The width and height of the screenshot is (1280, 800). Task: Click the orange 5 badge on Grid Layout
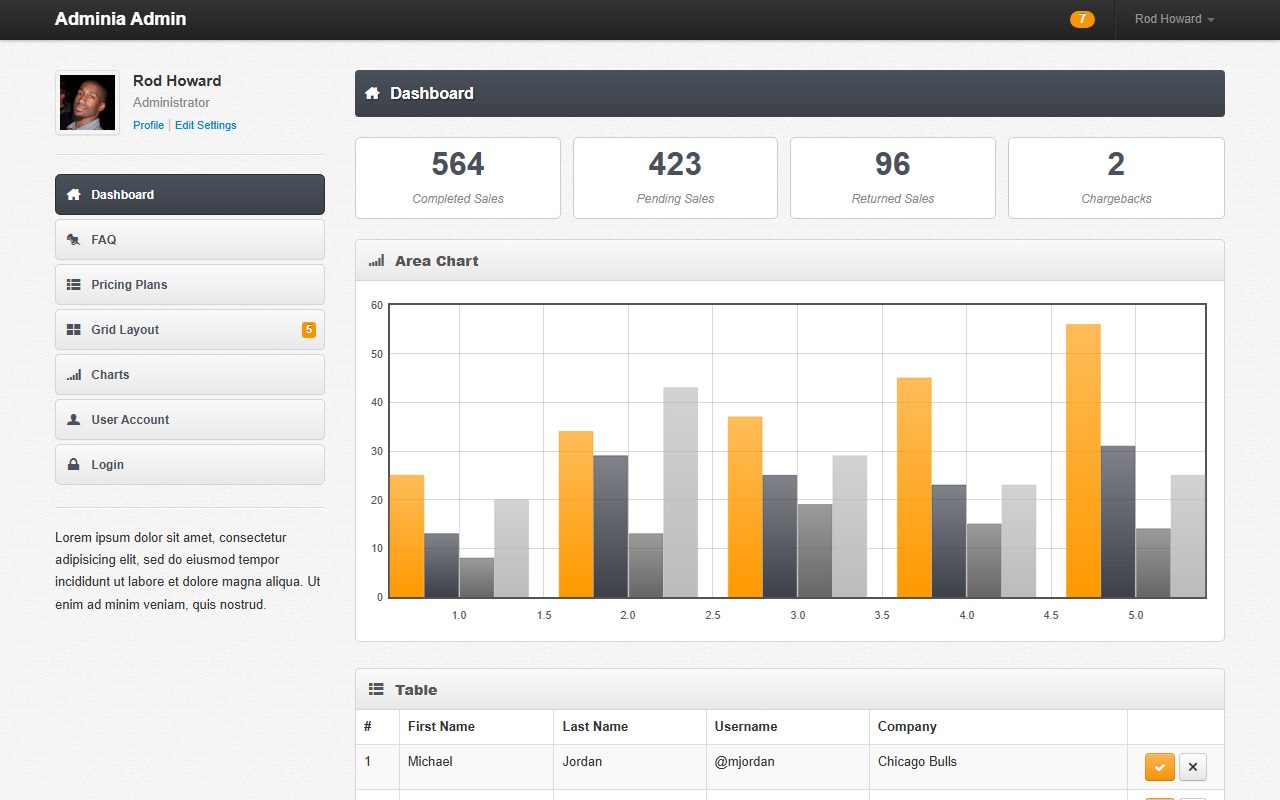click(309, 330)
